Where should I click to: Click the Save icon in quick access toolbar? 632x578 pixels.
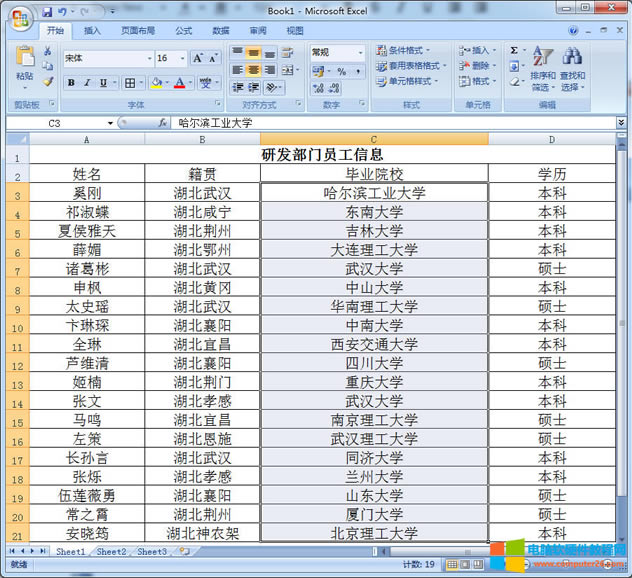tap(47, 11)
